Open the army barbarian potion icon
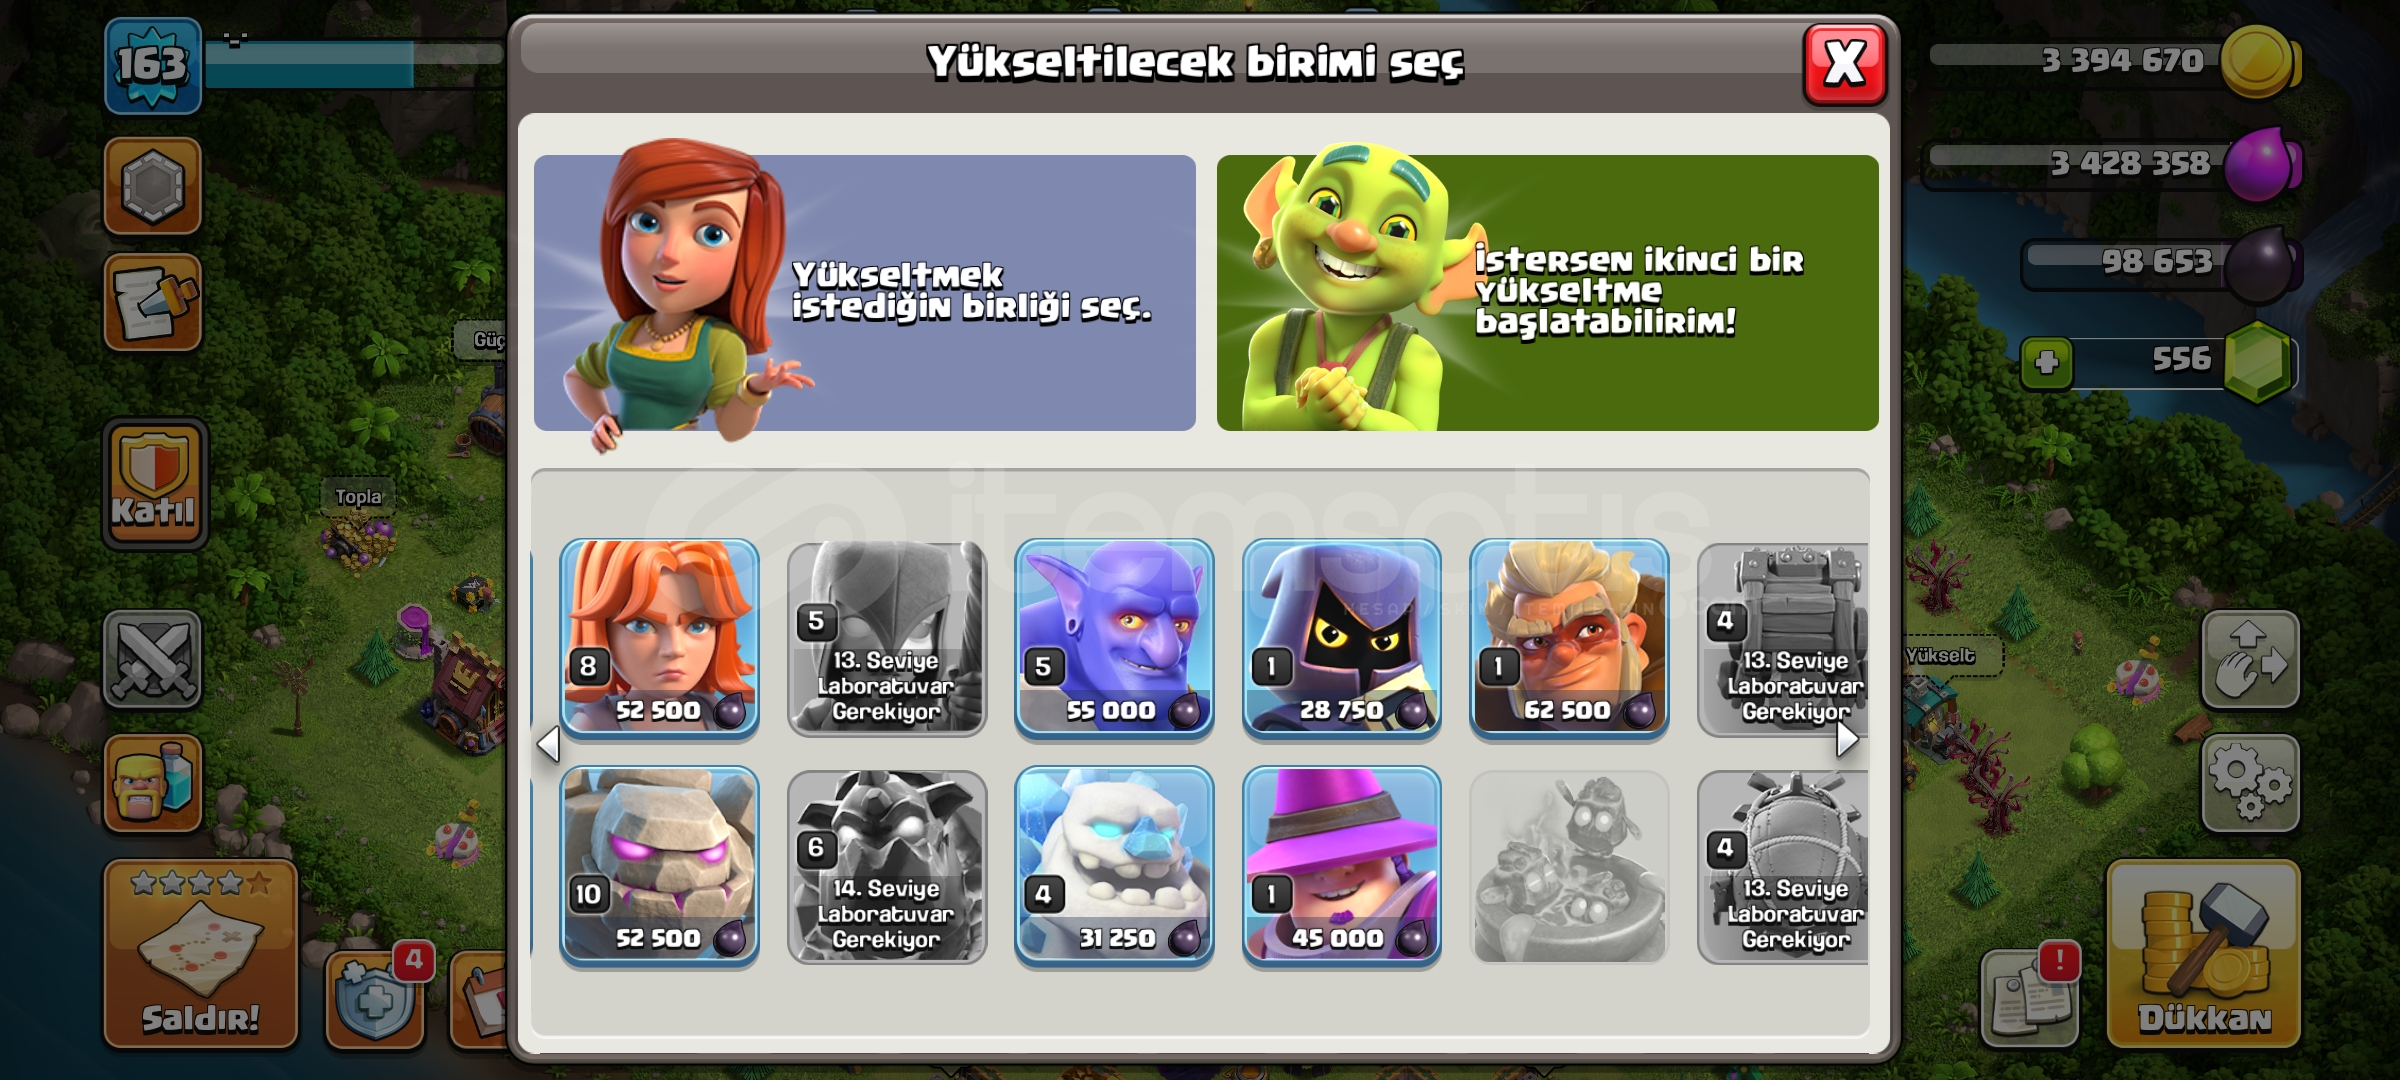This screenshot has width=2400, height=1080. tap(153, 783)
